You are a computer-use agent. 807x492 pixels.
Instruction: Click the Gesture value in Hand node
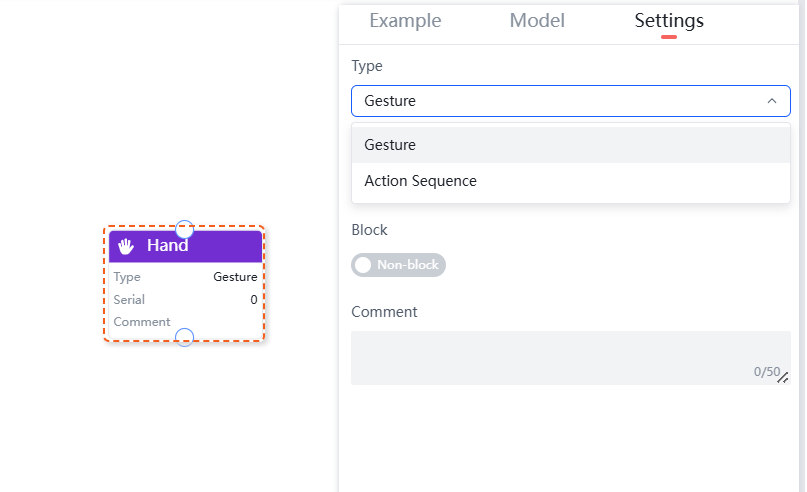(x=235, y=277)
